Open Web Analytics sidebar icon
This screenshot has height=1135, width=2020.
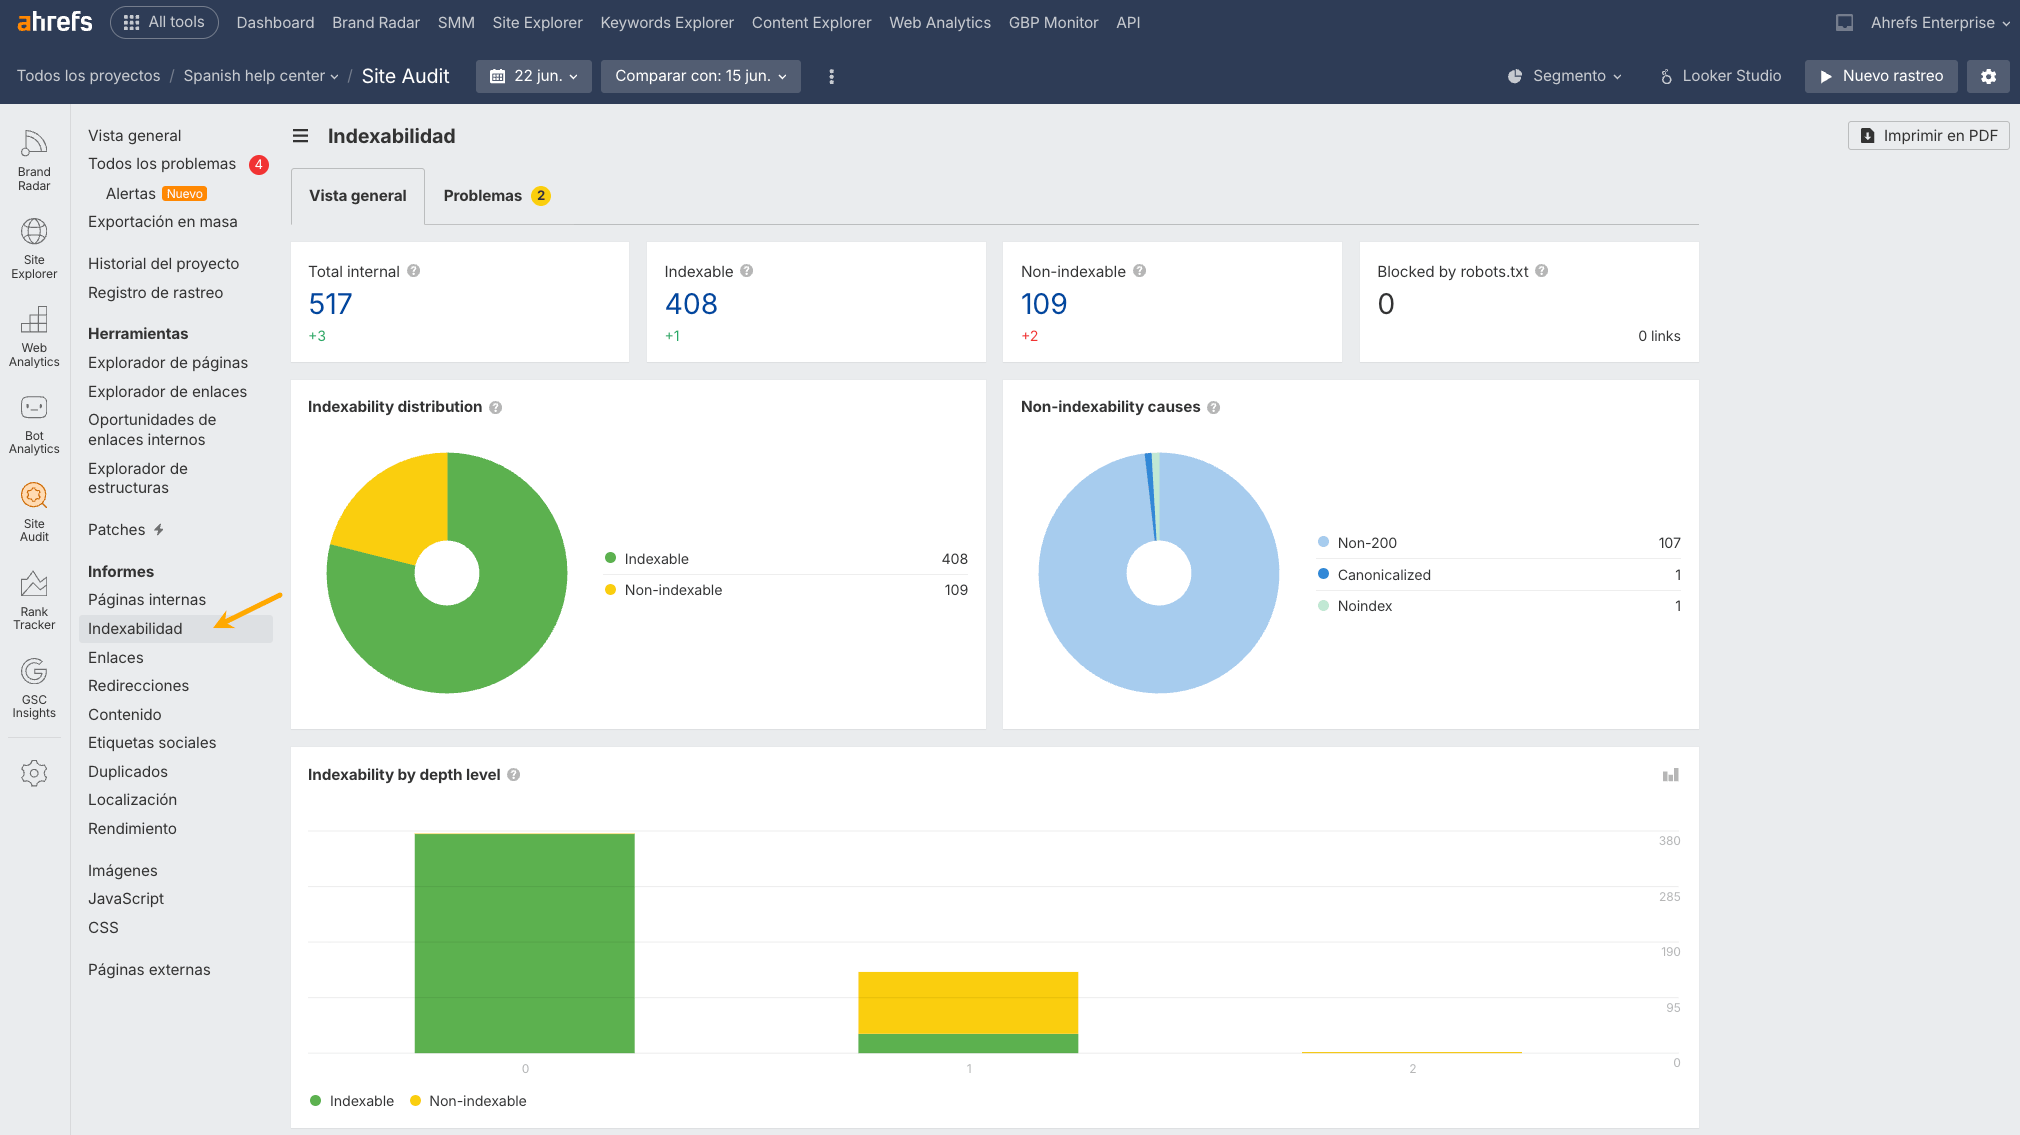click(34, 336)
